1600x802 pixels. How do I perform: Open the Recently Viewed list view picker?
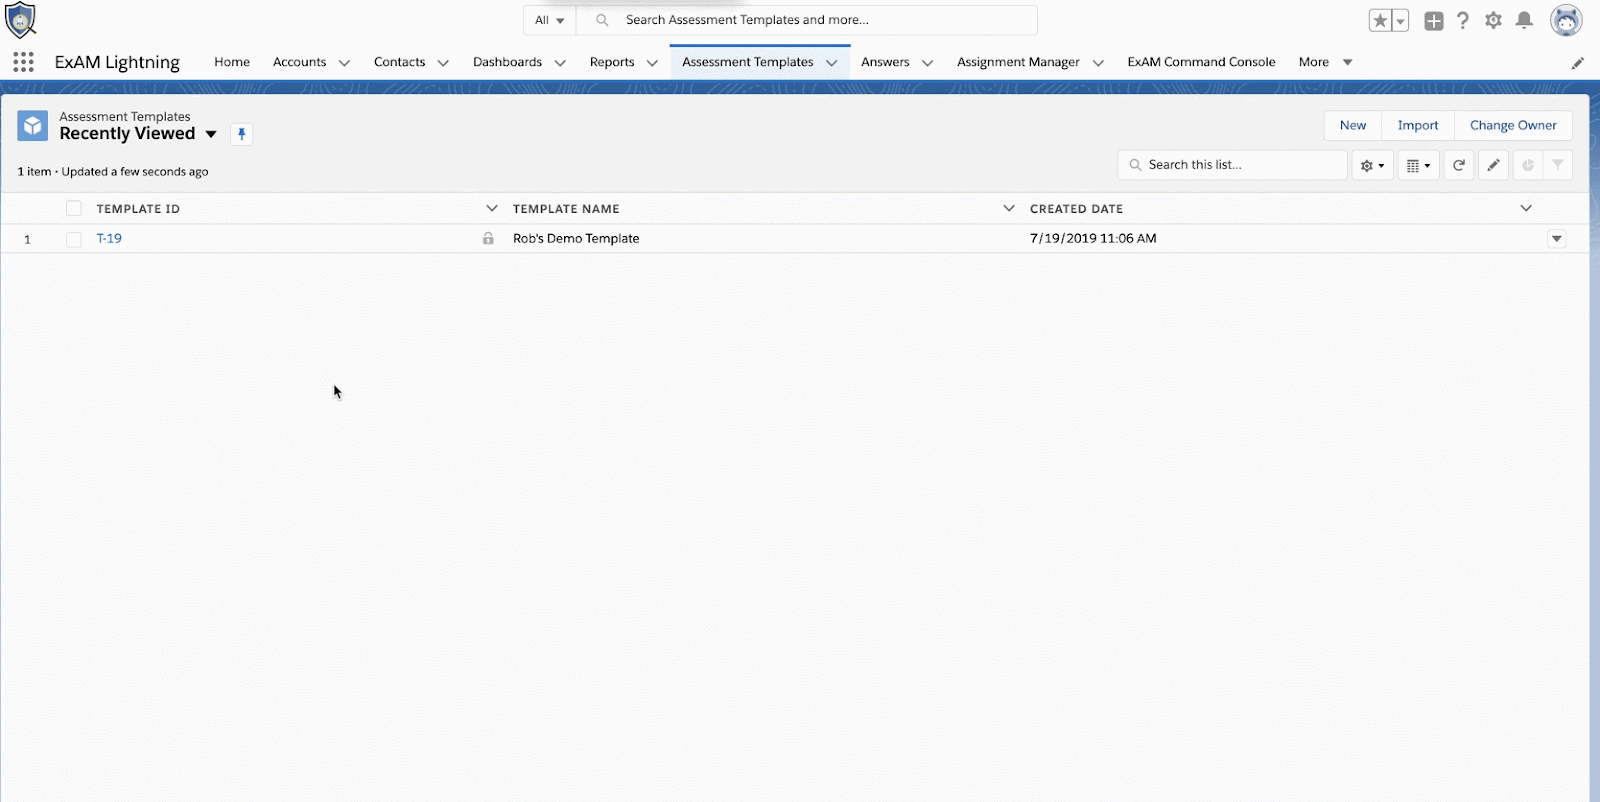(211, 134)
